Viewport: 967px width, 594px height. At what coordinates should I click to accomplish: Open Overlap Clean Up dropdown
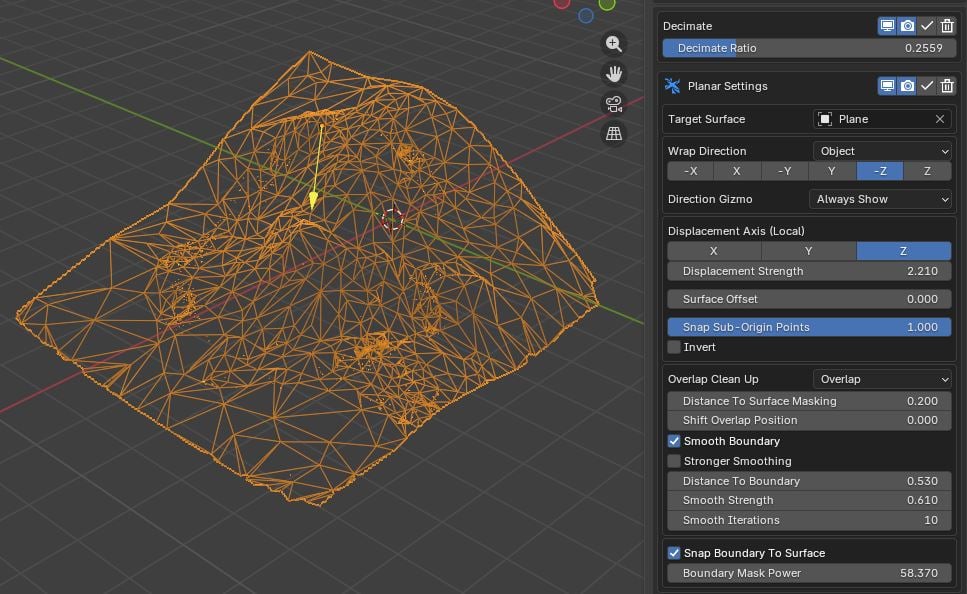tap(880, 379)
